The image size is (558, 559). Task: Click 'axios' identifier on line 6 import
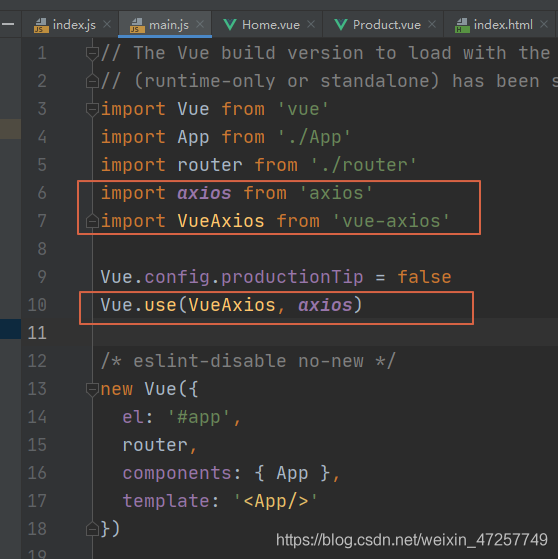[x=204, y=193]
